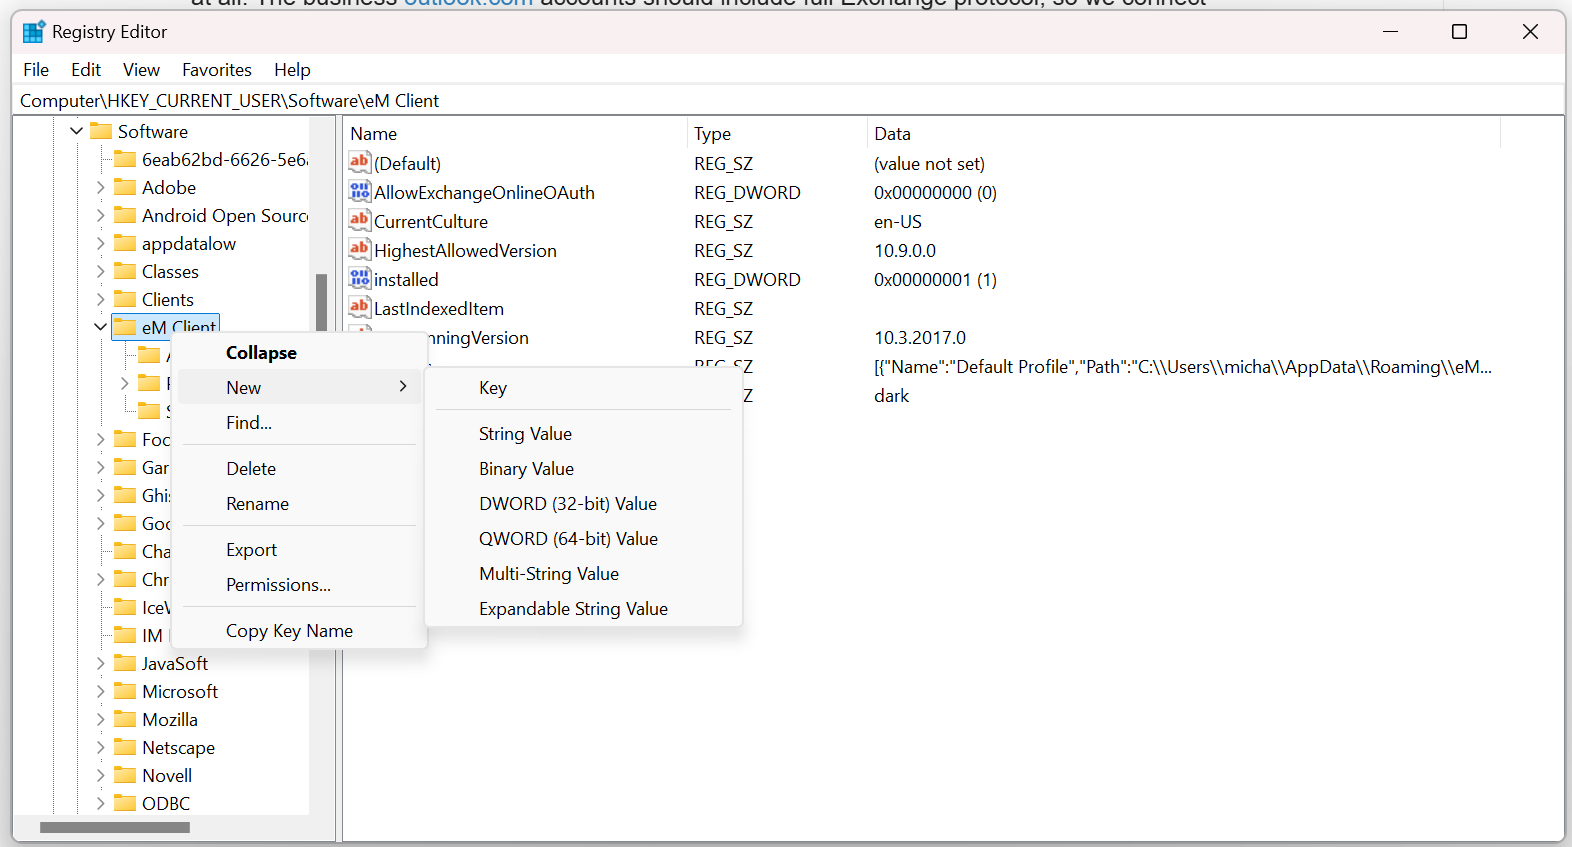This screenshot has height=847, width=1572.
Task: Open the File menu
Action: click(36, 69)
